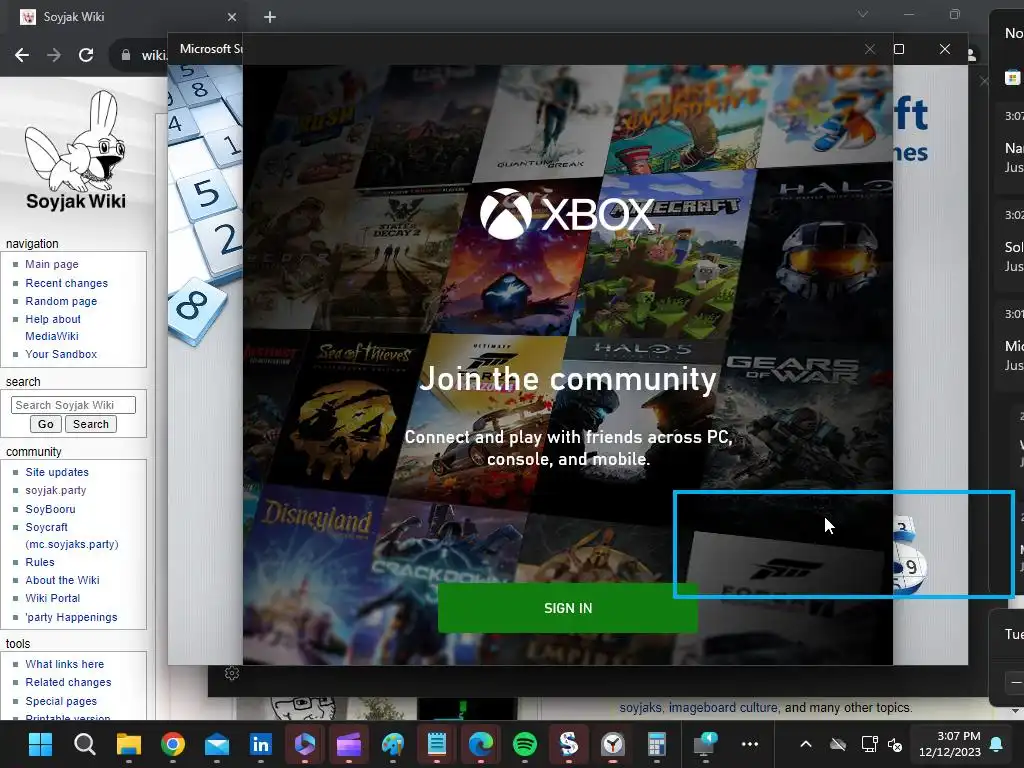1024x768 pixels.
Task: Go back in the browser
Action: tap(22, 55)
